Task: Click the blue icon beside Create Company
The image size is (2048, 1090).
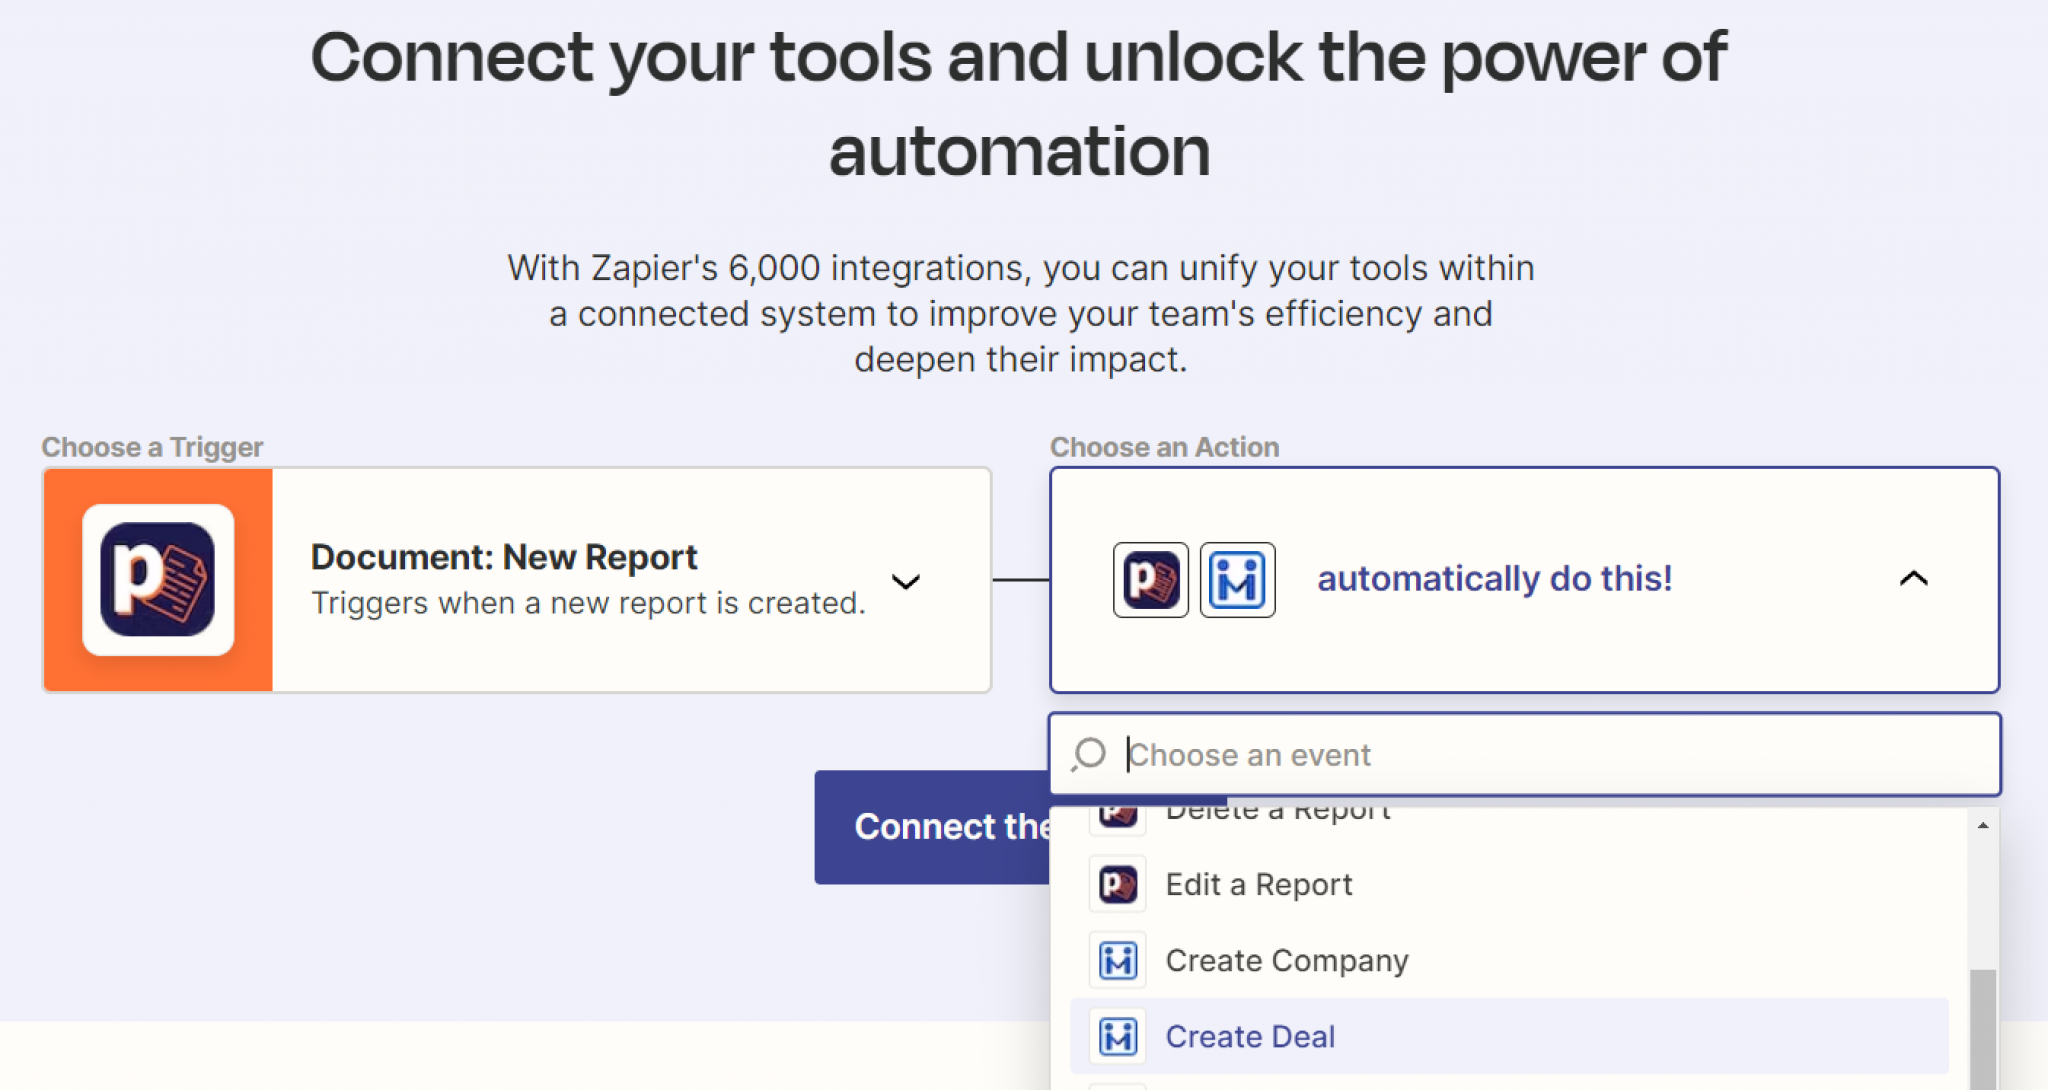Action: point(1118,960)
